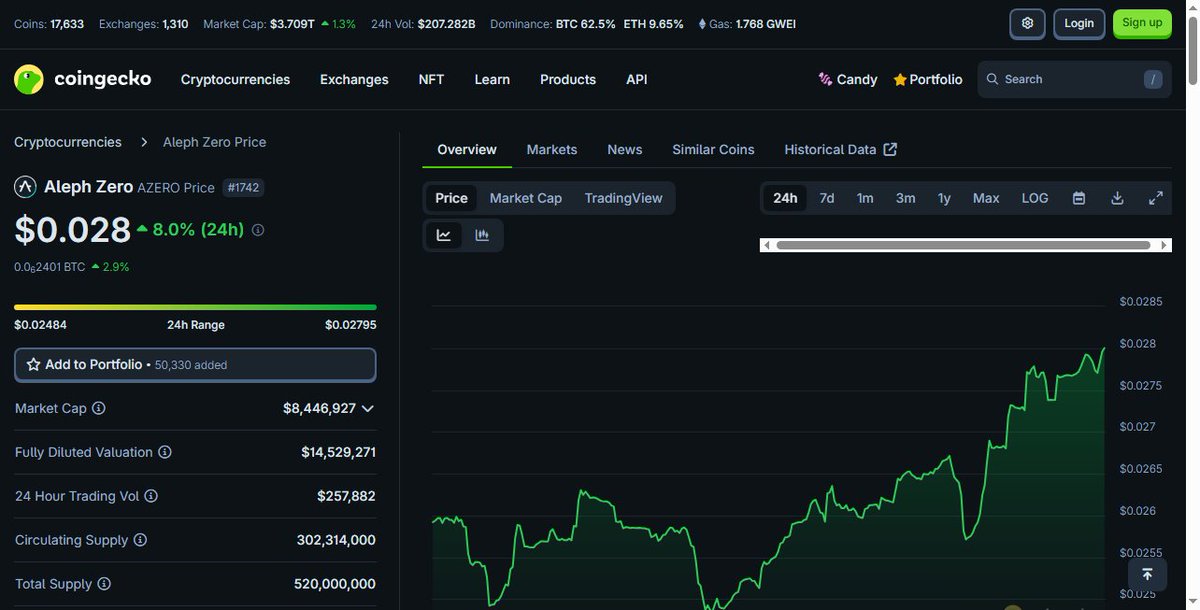Click BTC 62.5% dominance value
1200x610 pixels.
pyautogui.click(x=585, y=23)
